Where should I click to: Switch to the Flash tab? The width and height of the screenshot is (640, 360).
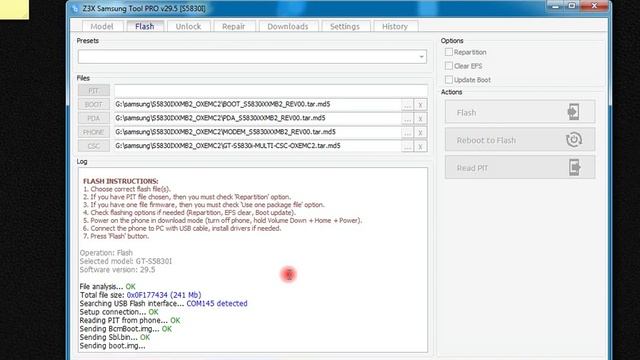click(144, 26)
